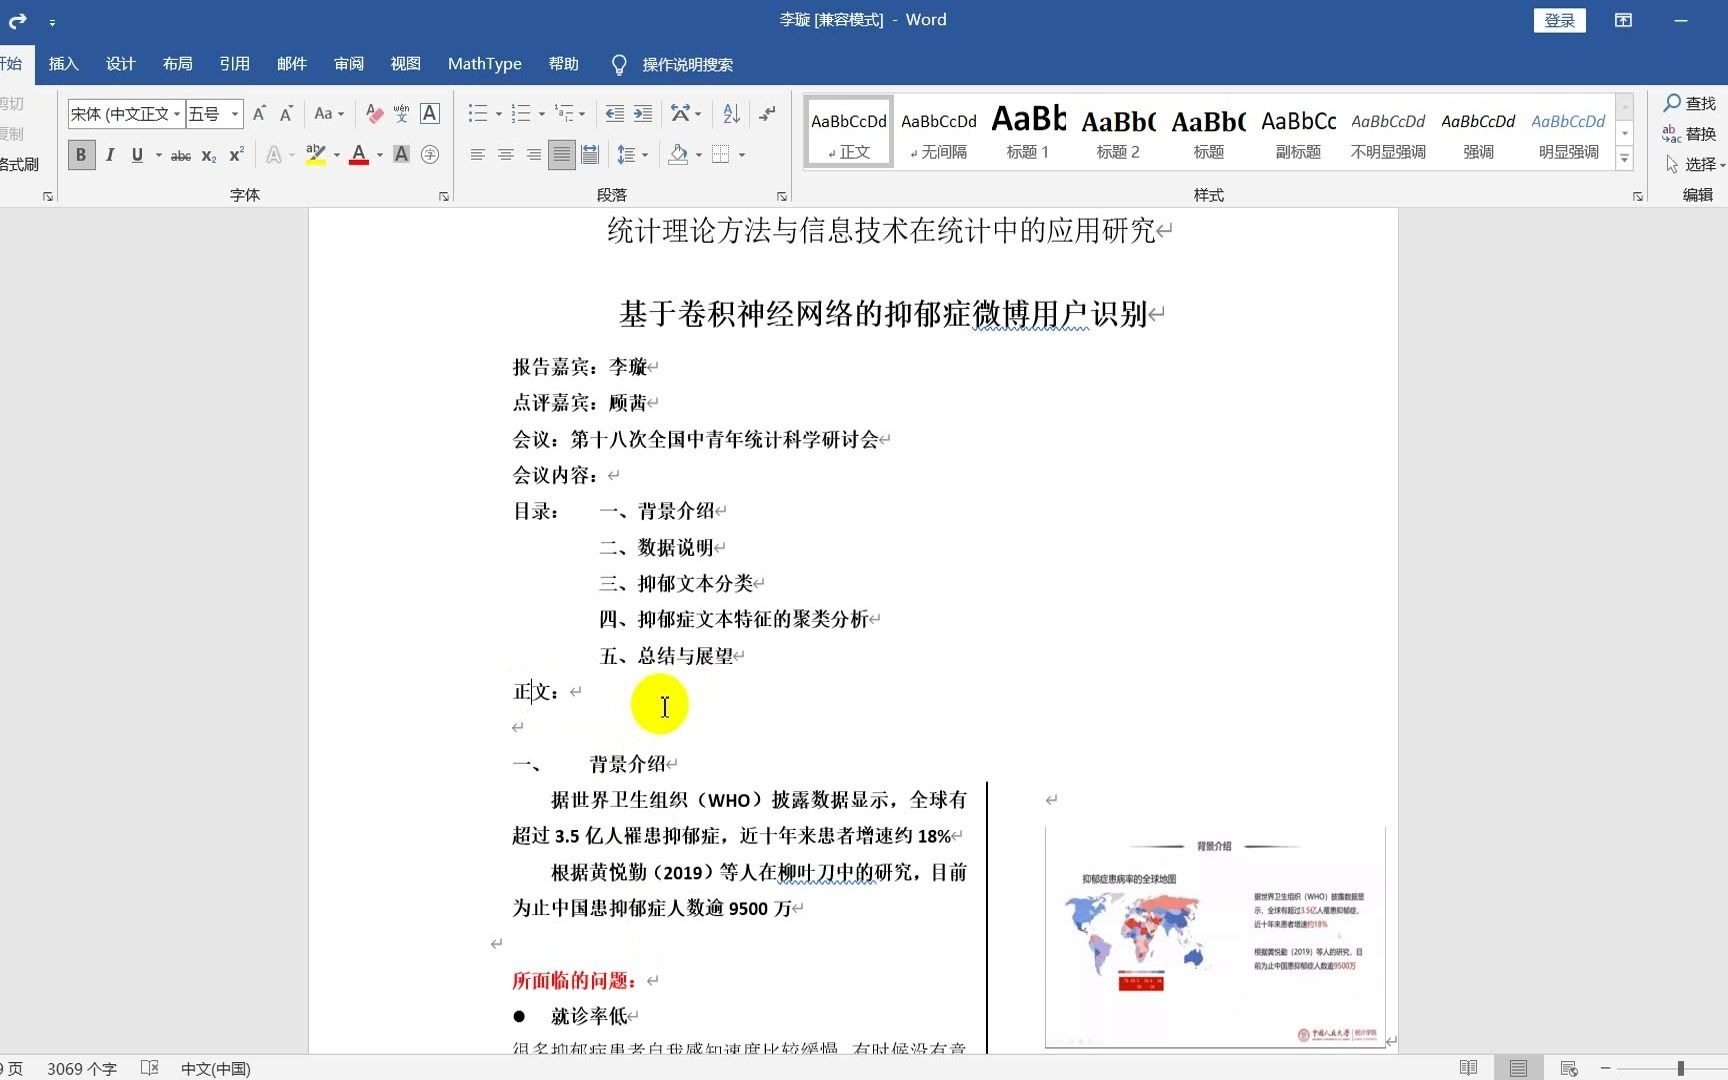Screen dimensions: 1728x1080
Task: Click the sort icon in paragraph group
Action: point(730,113)
